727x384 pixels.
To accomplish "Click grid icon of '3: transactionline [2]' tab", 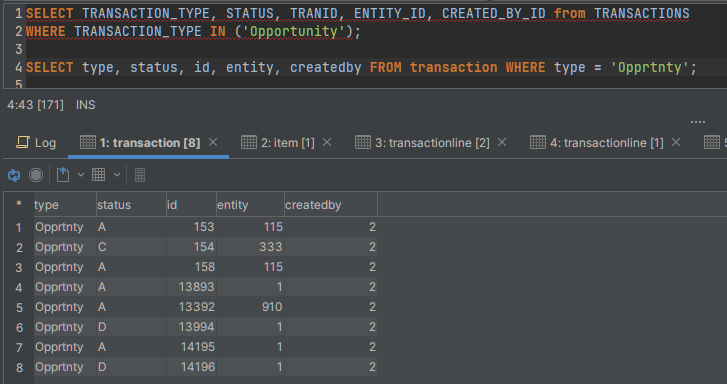I will [x=363, y=142].
